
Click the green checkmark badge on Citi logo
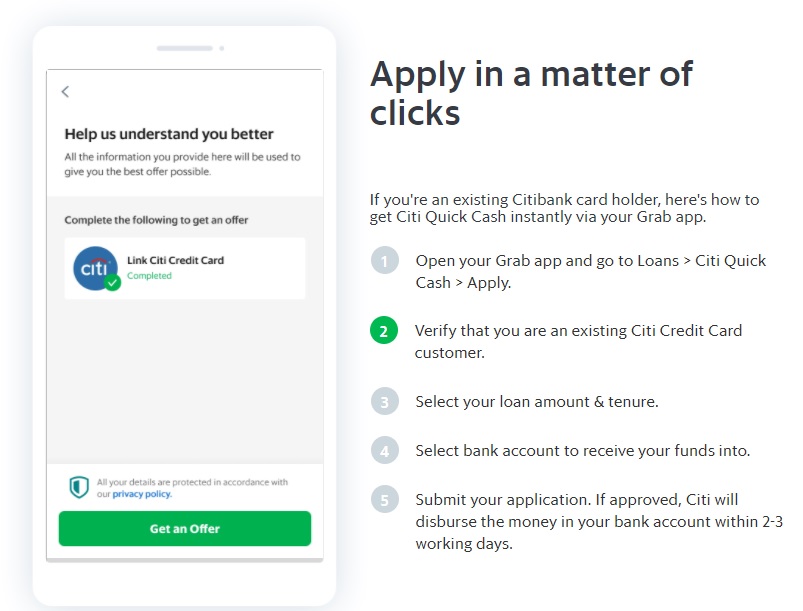(113, 283)
